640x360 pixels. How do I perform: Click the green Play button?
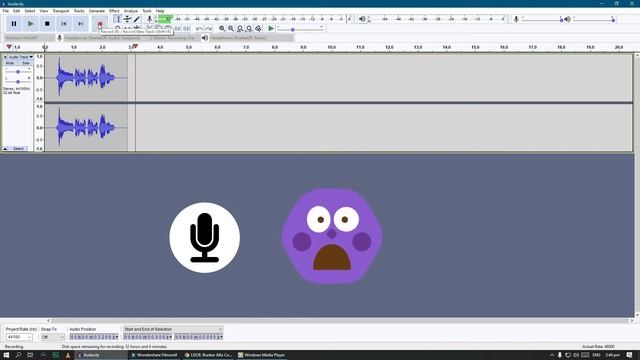[x=31, y=24]
